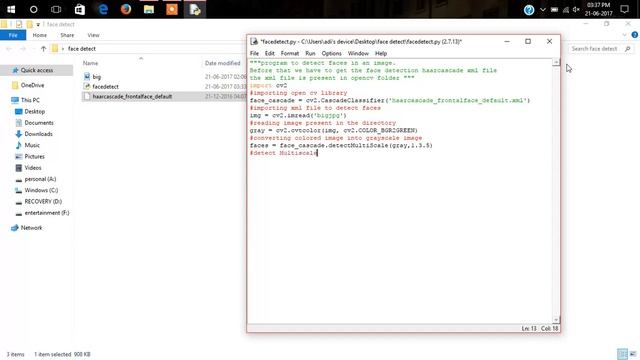Screen dimensions: 640x360
Task: Click the forward arrow in Explorer
Action: (x=23, y=49)
